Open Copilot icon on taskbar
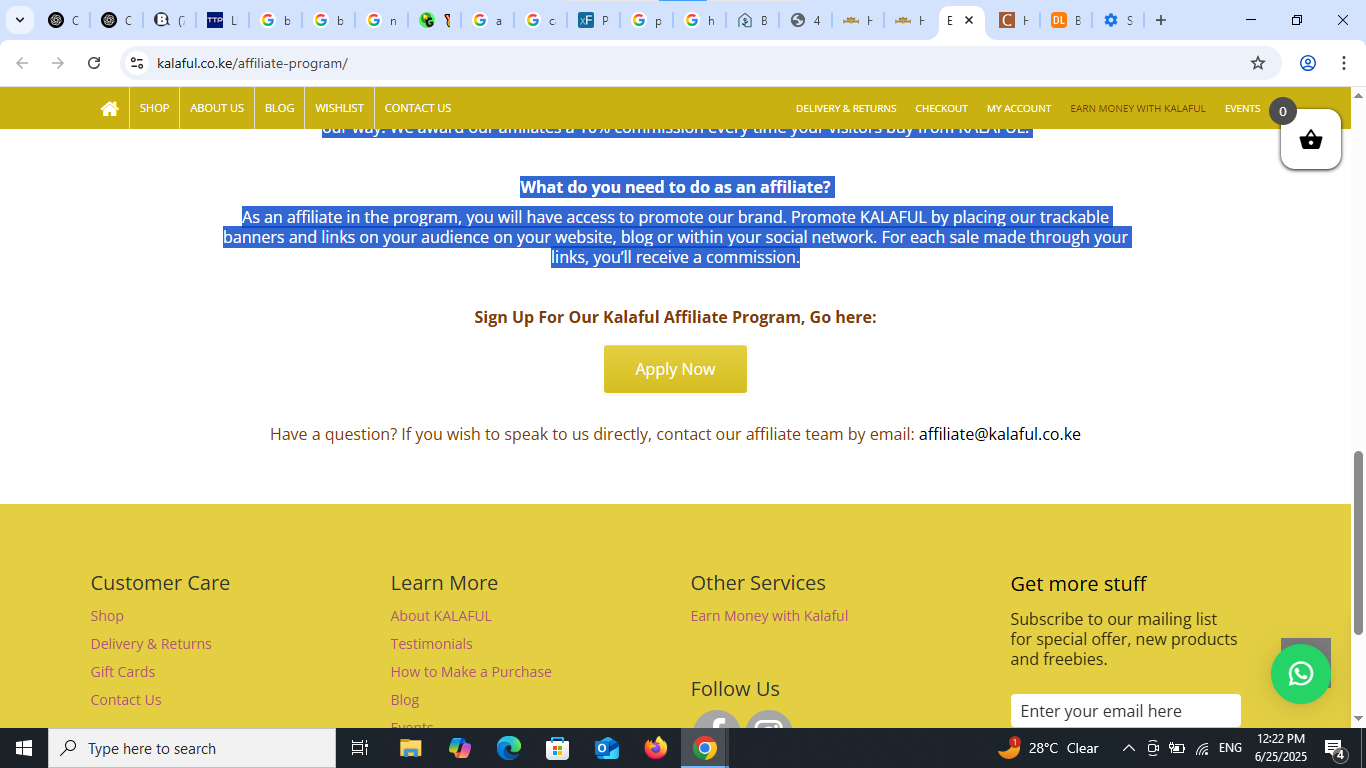This screenshot has width=1366, height=768. pyautogui.click(x=460, y=748)
